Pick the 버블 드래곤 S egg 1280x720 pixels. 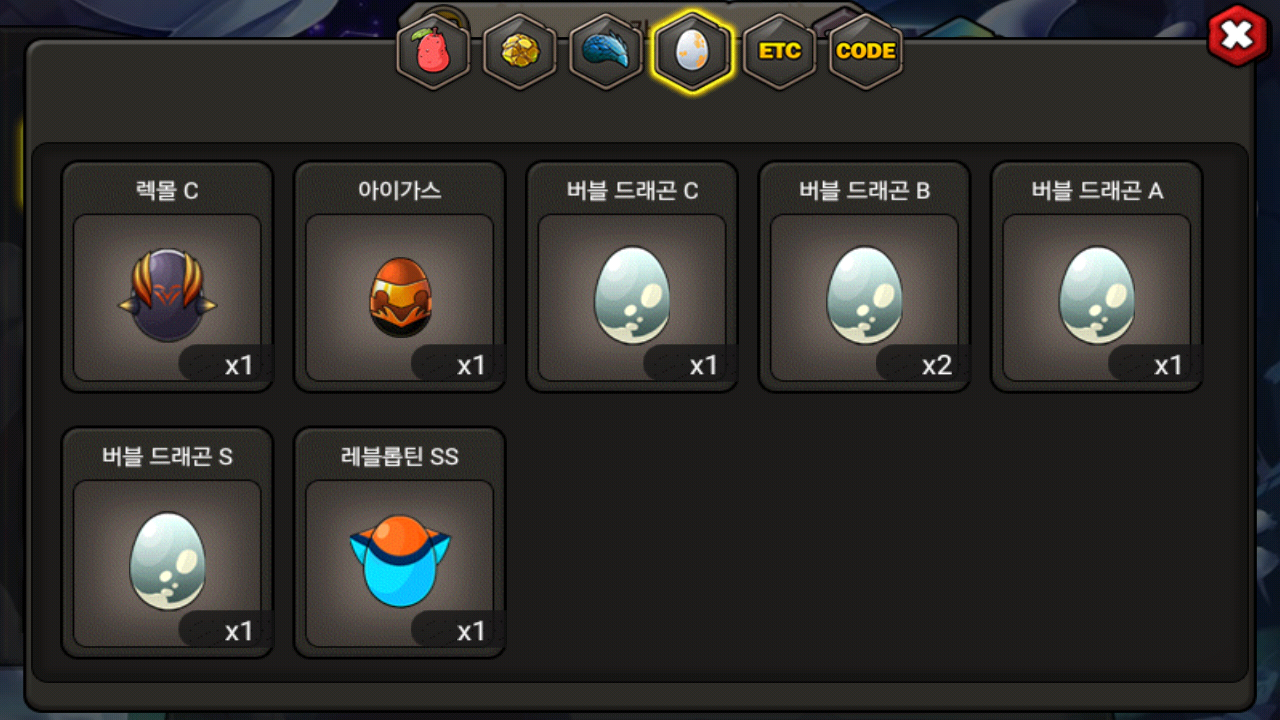pyautogui.click(x=167, y=542)
